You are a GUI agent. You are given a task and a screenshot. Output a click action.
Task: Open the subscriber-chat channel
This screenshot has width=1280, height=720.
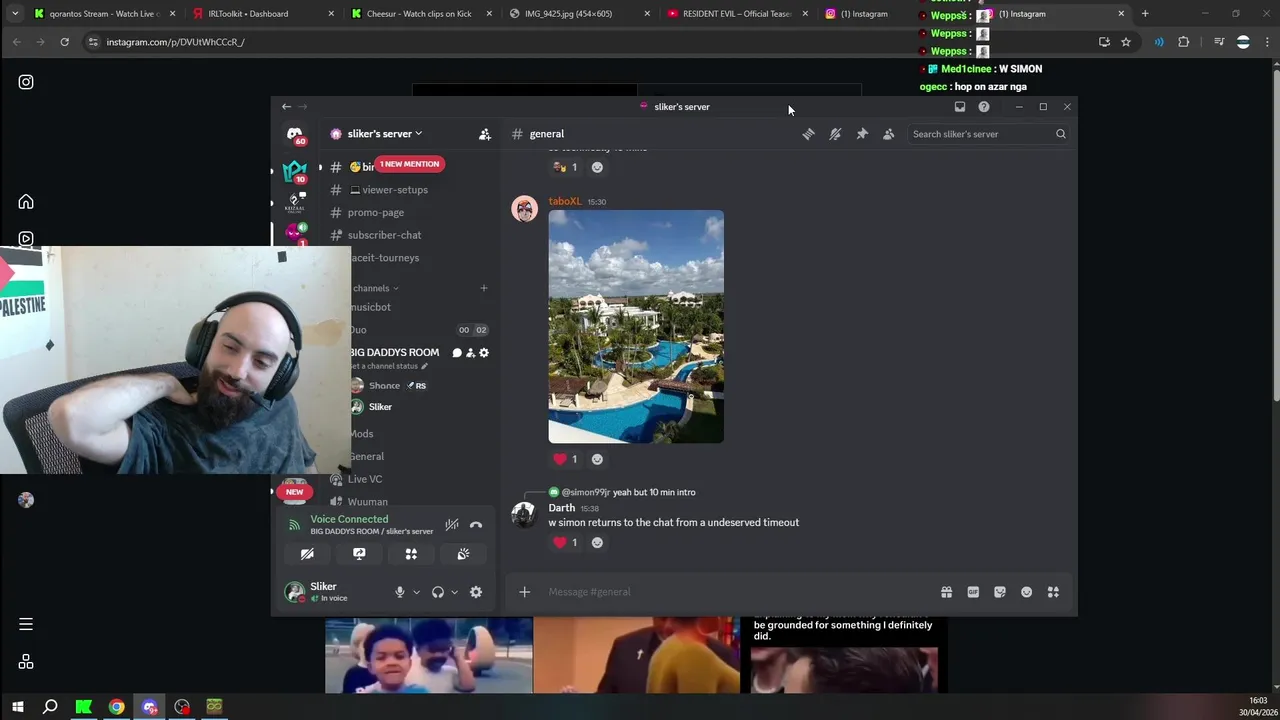[385, 235]
